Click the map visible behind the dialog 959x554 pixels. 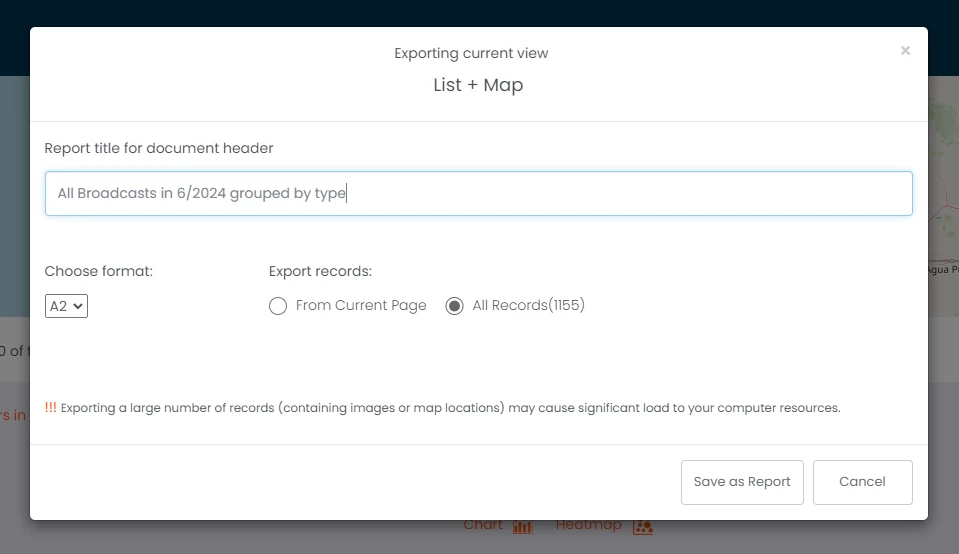[943, 200]
